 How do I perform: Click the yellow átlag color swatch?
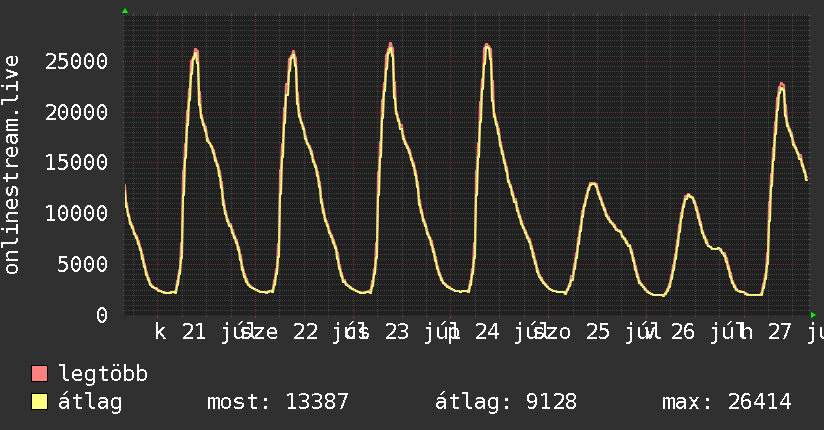point(39,402)
